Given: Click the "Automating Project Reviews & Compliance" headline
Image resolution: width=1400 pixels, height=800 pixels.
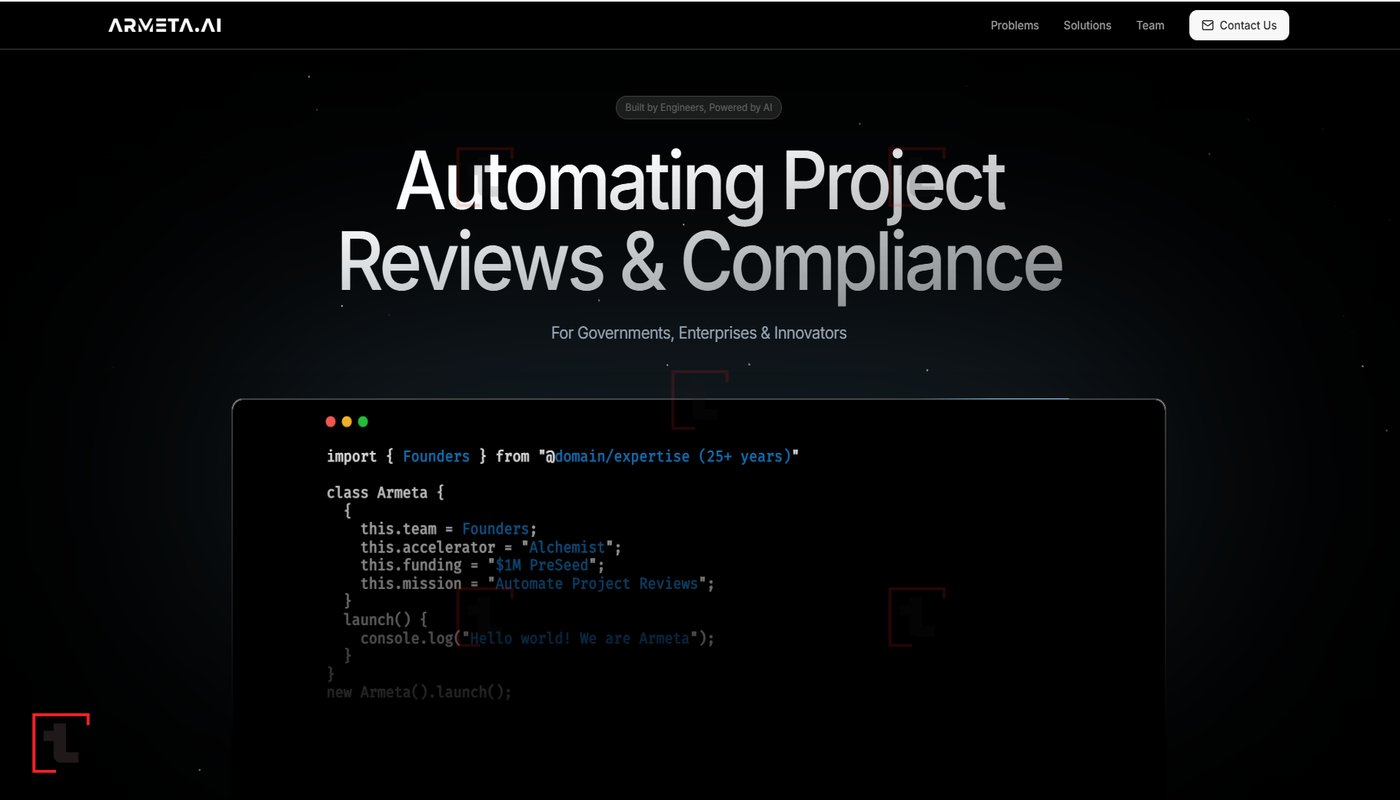Looking at the screenshot, I should pos(700,222).
